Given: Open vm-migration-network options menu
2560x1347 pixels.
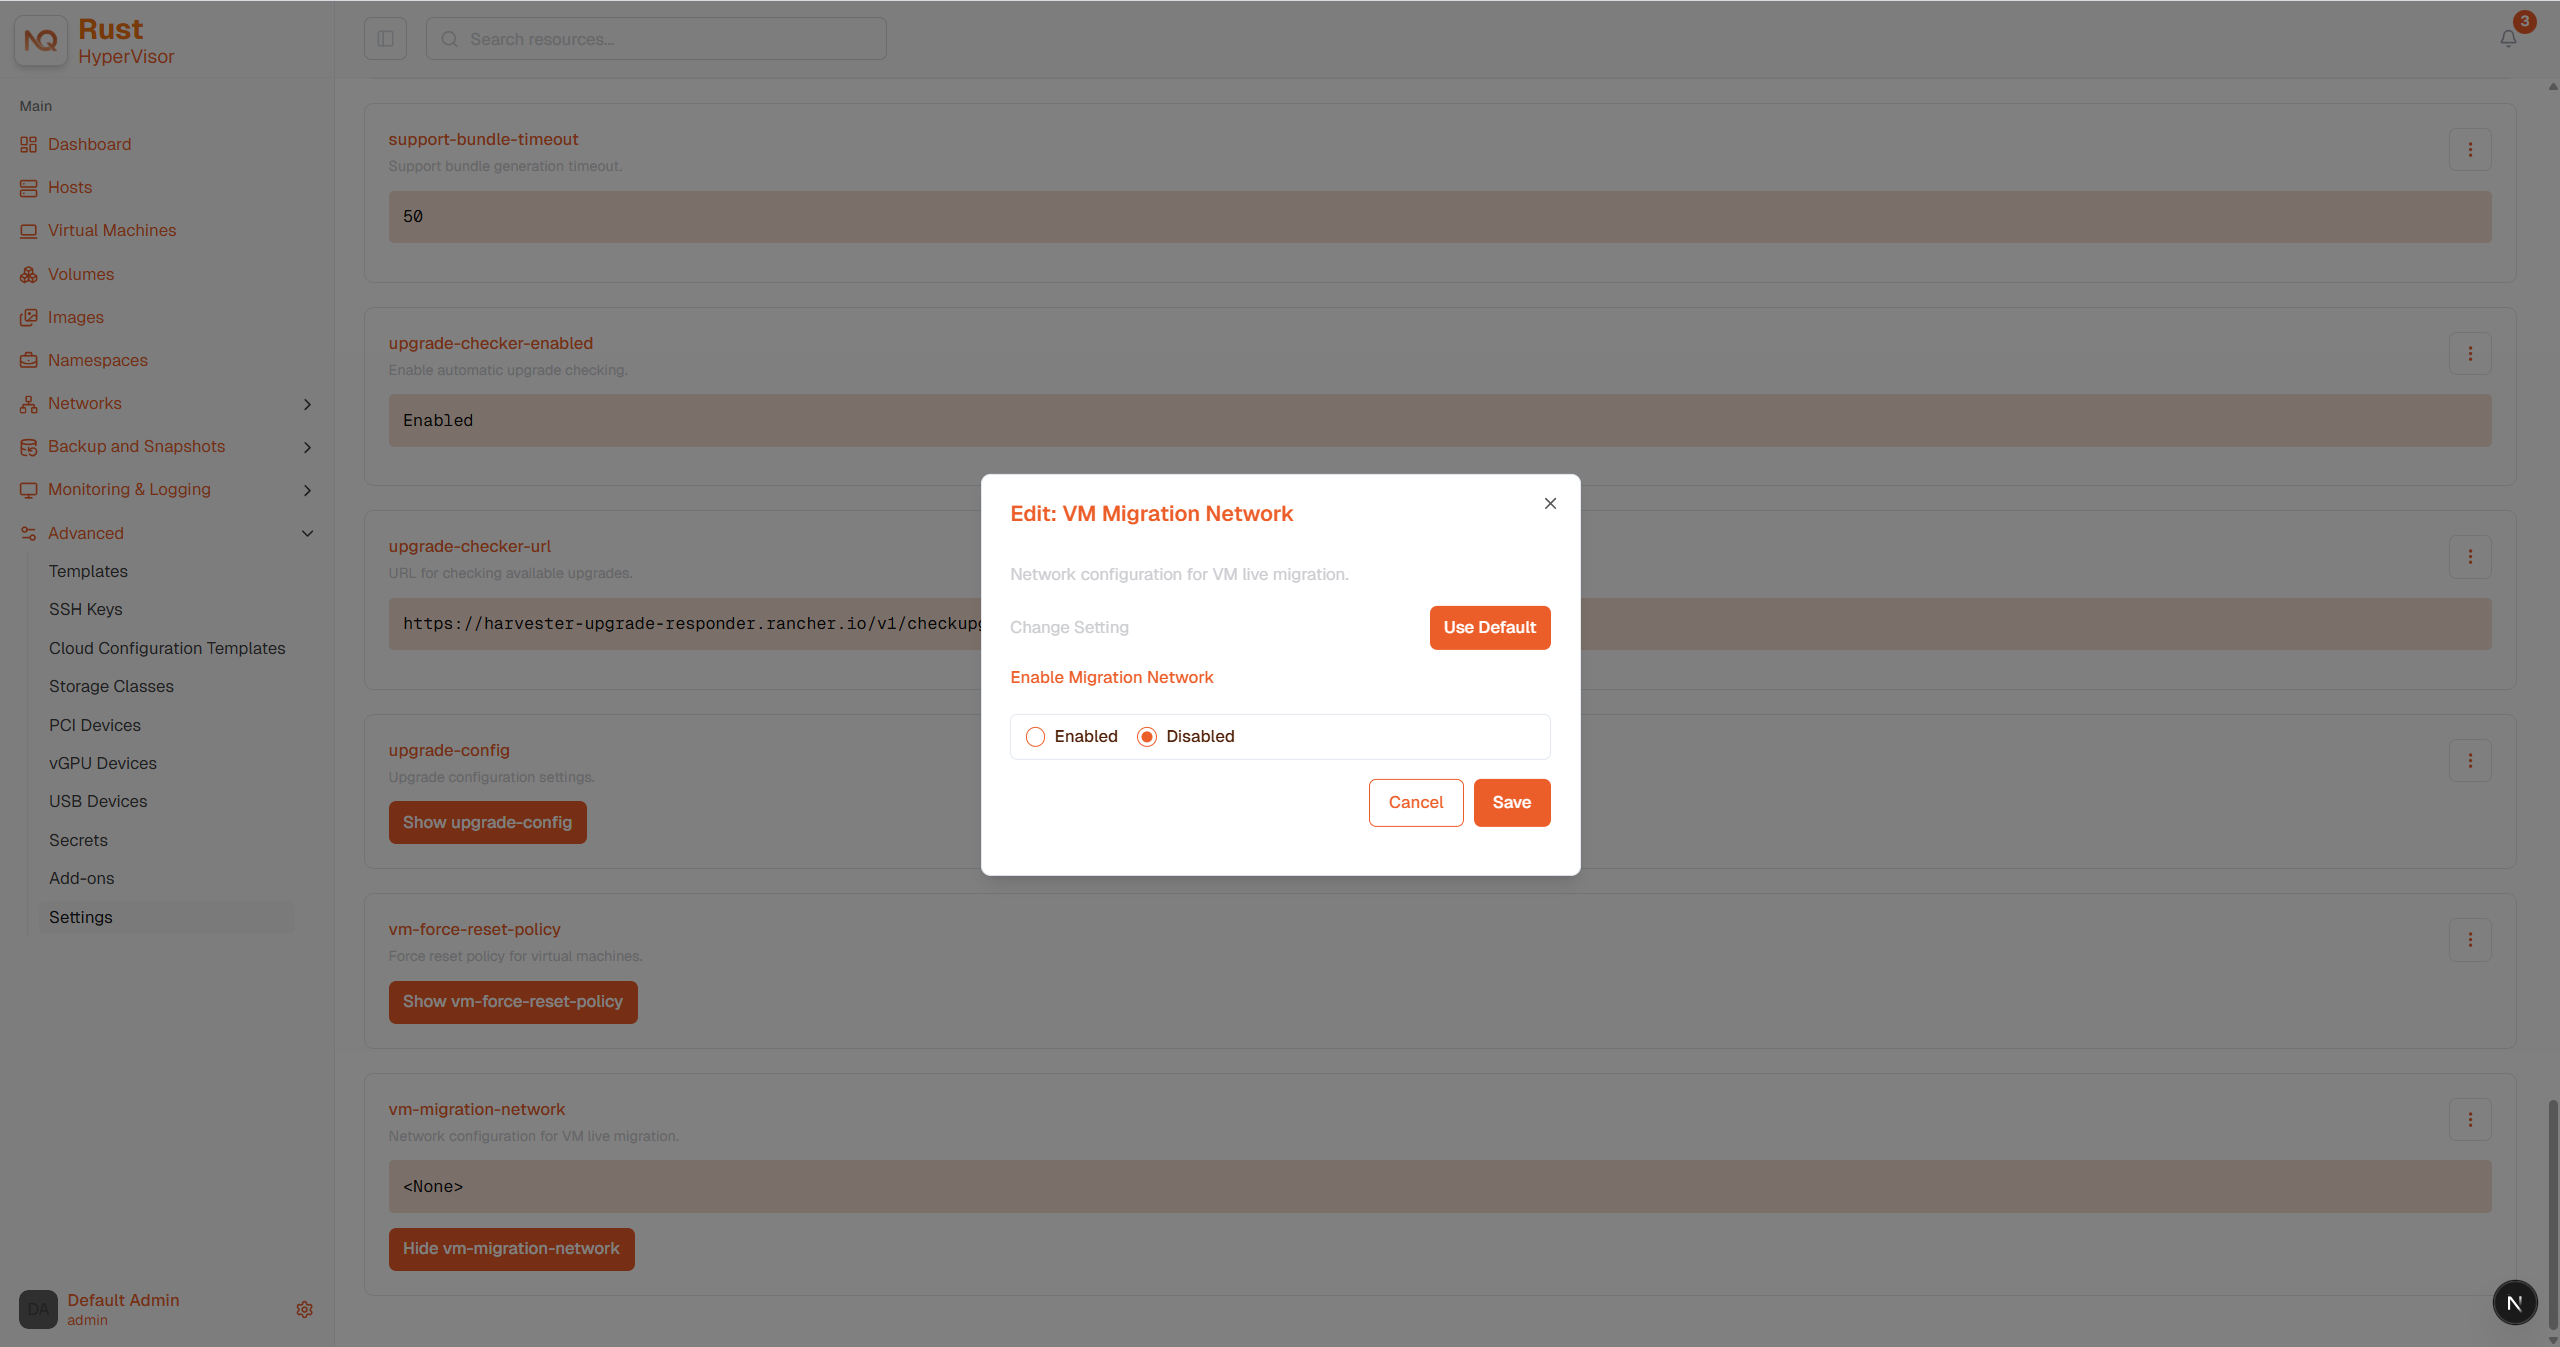Looking at the screenshot, I should (2470, 1120).
